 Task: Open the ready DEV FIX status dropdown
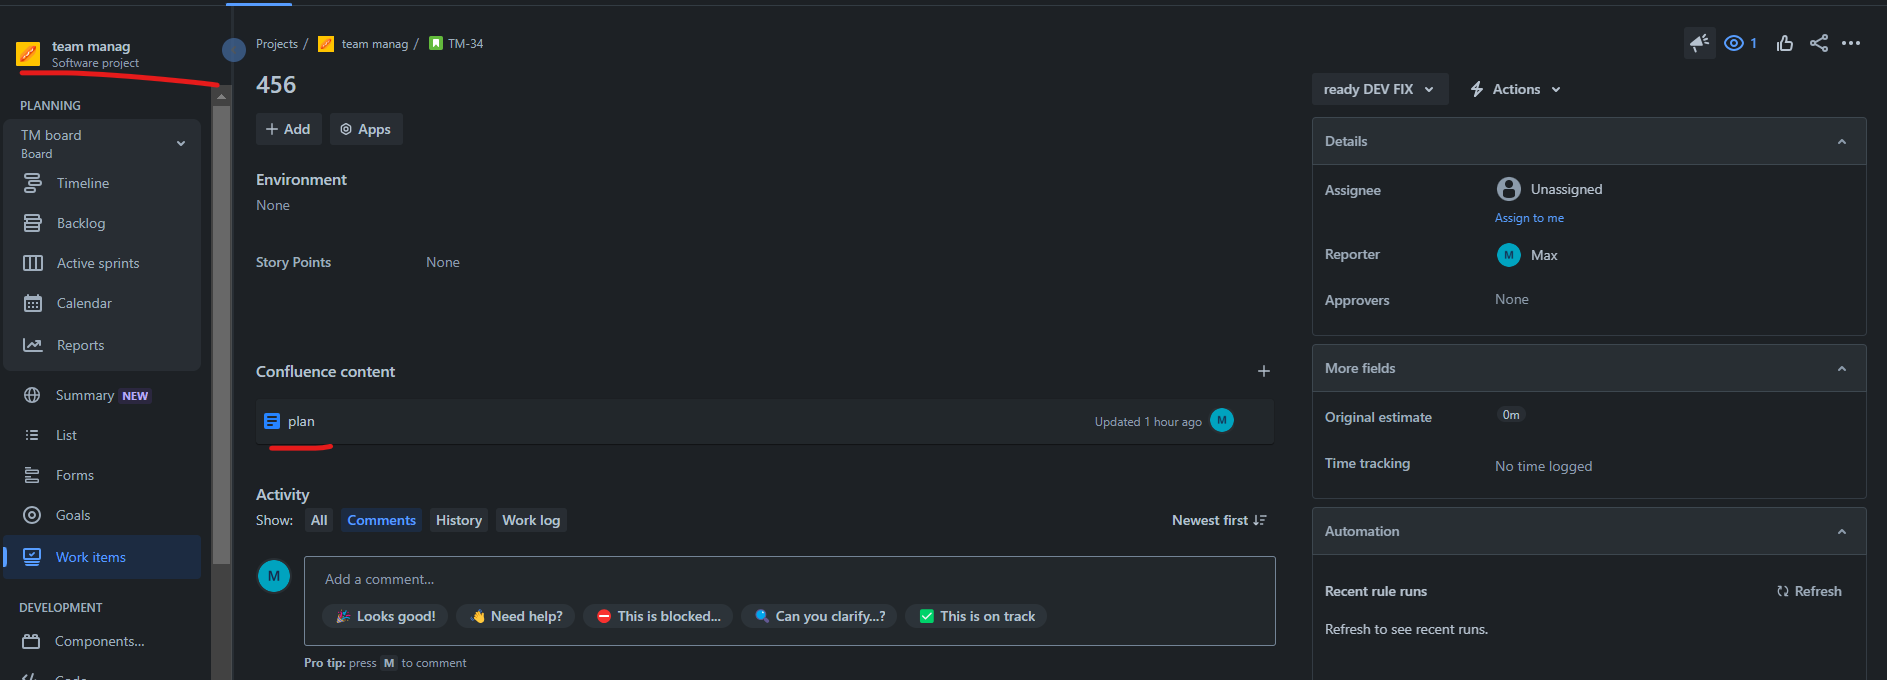1379,89
